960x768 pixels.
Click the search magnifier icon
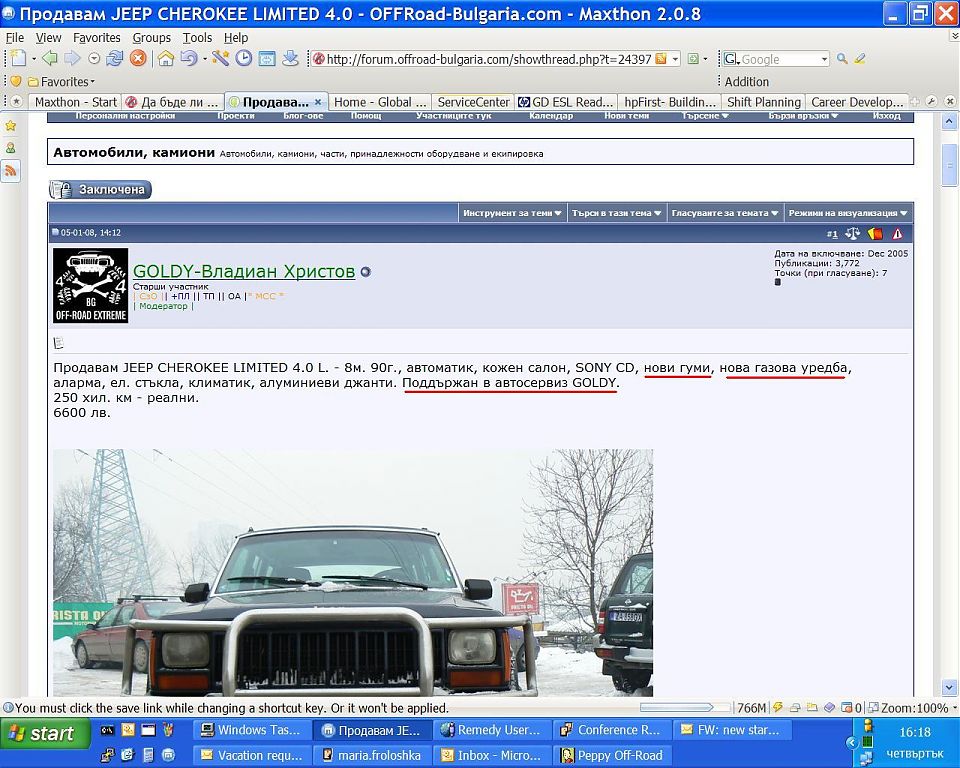click(842, 59)
